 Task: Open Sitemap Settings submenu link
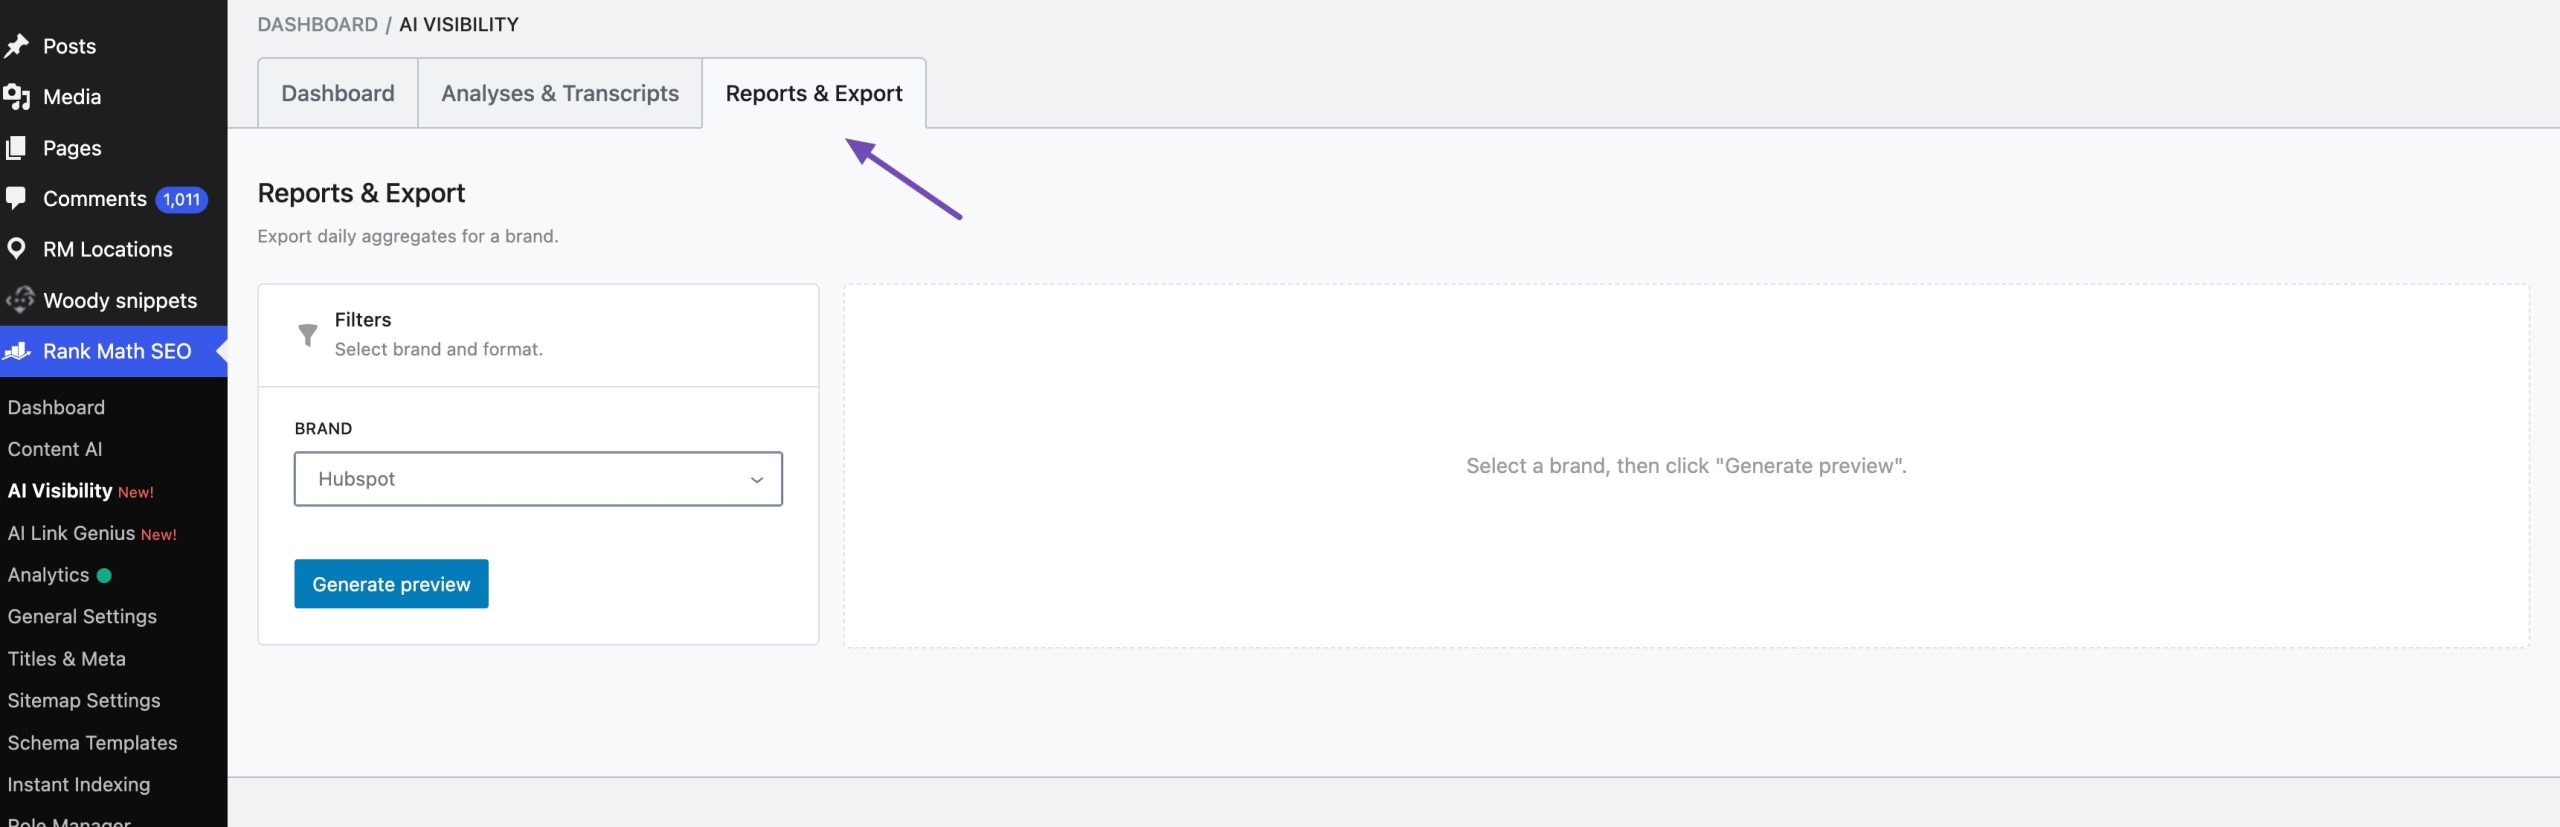click(x=84, y=701)
